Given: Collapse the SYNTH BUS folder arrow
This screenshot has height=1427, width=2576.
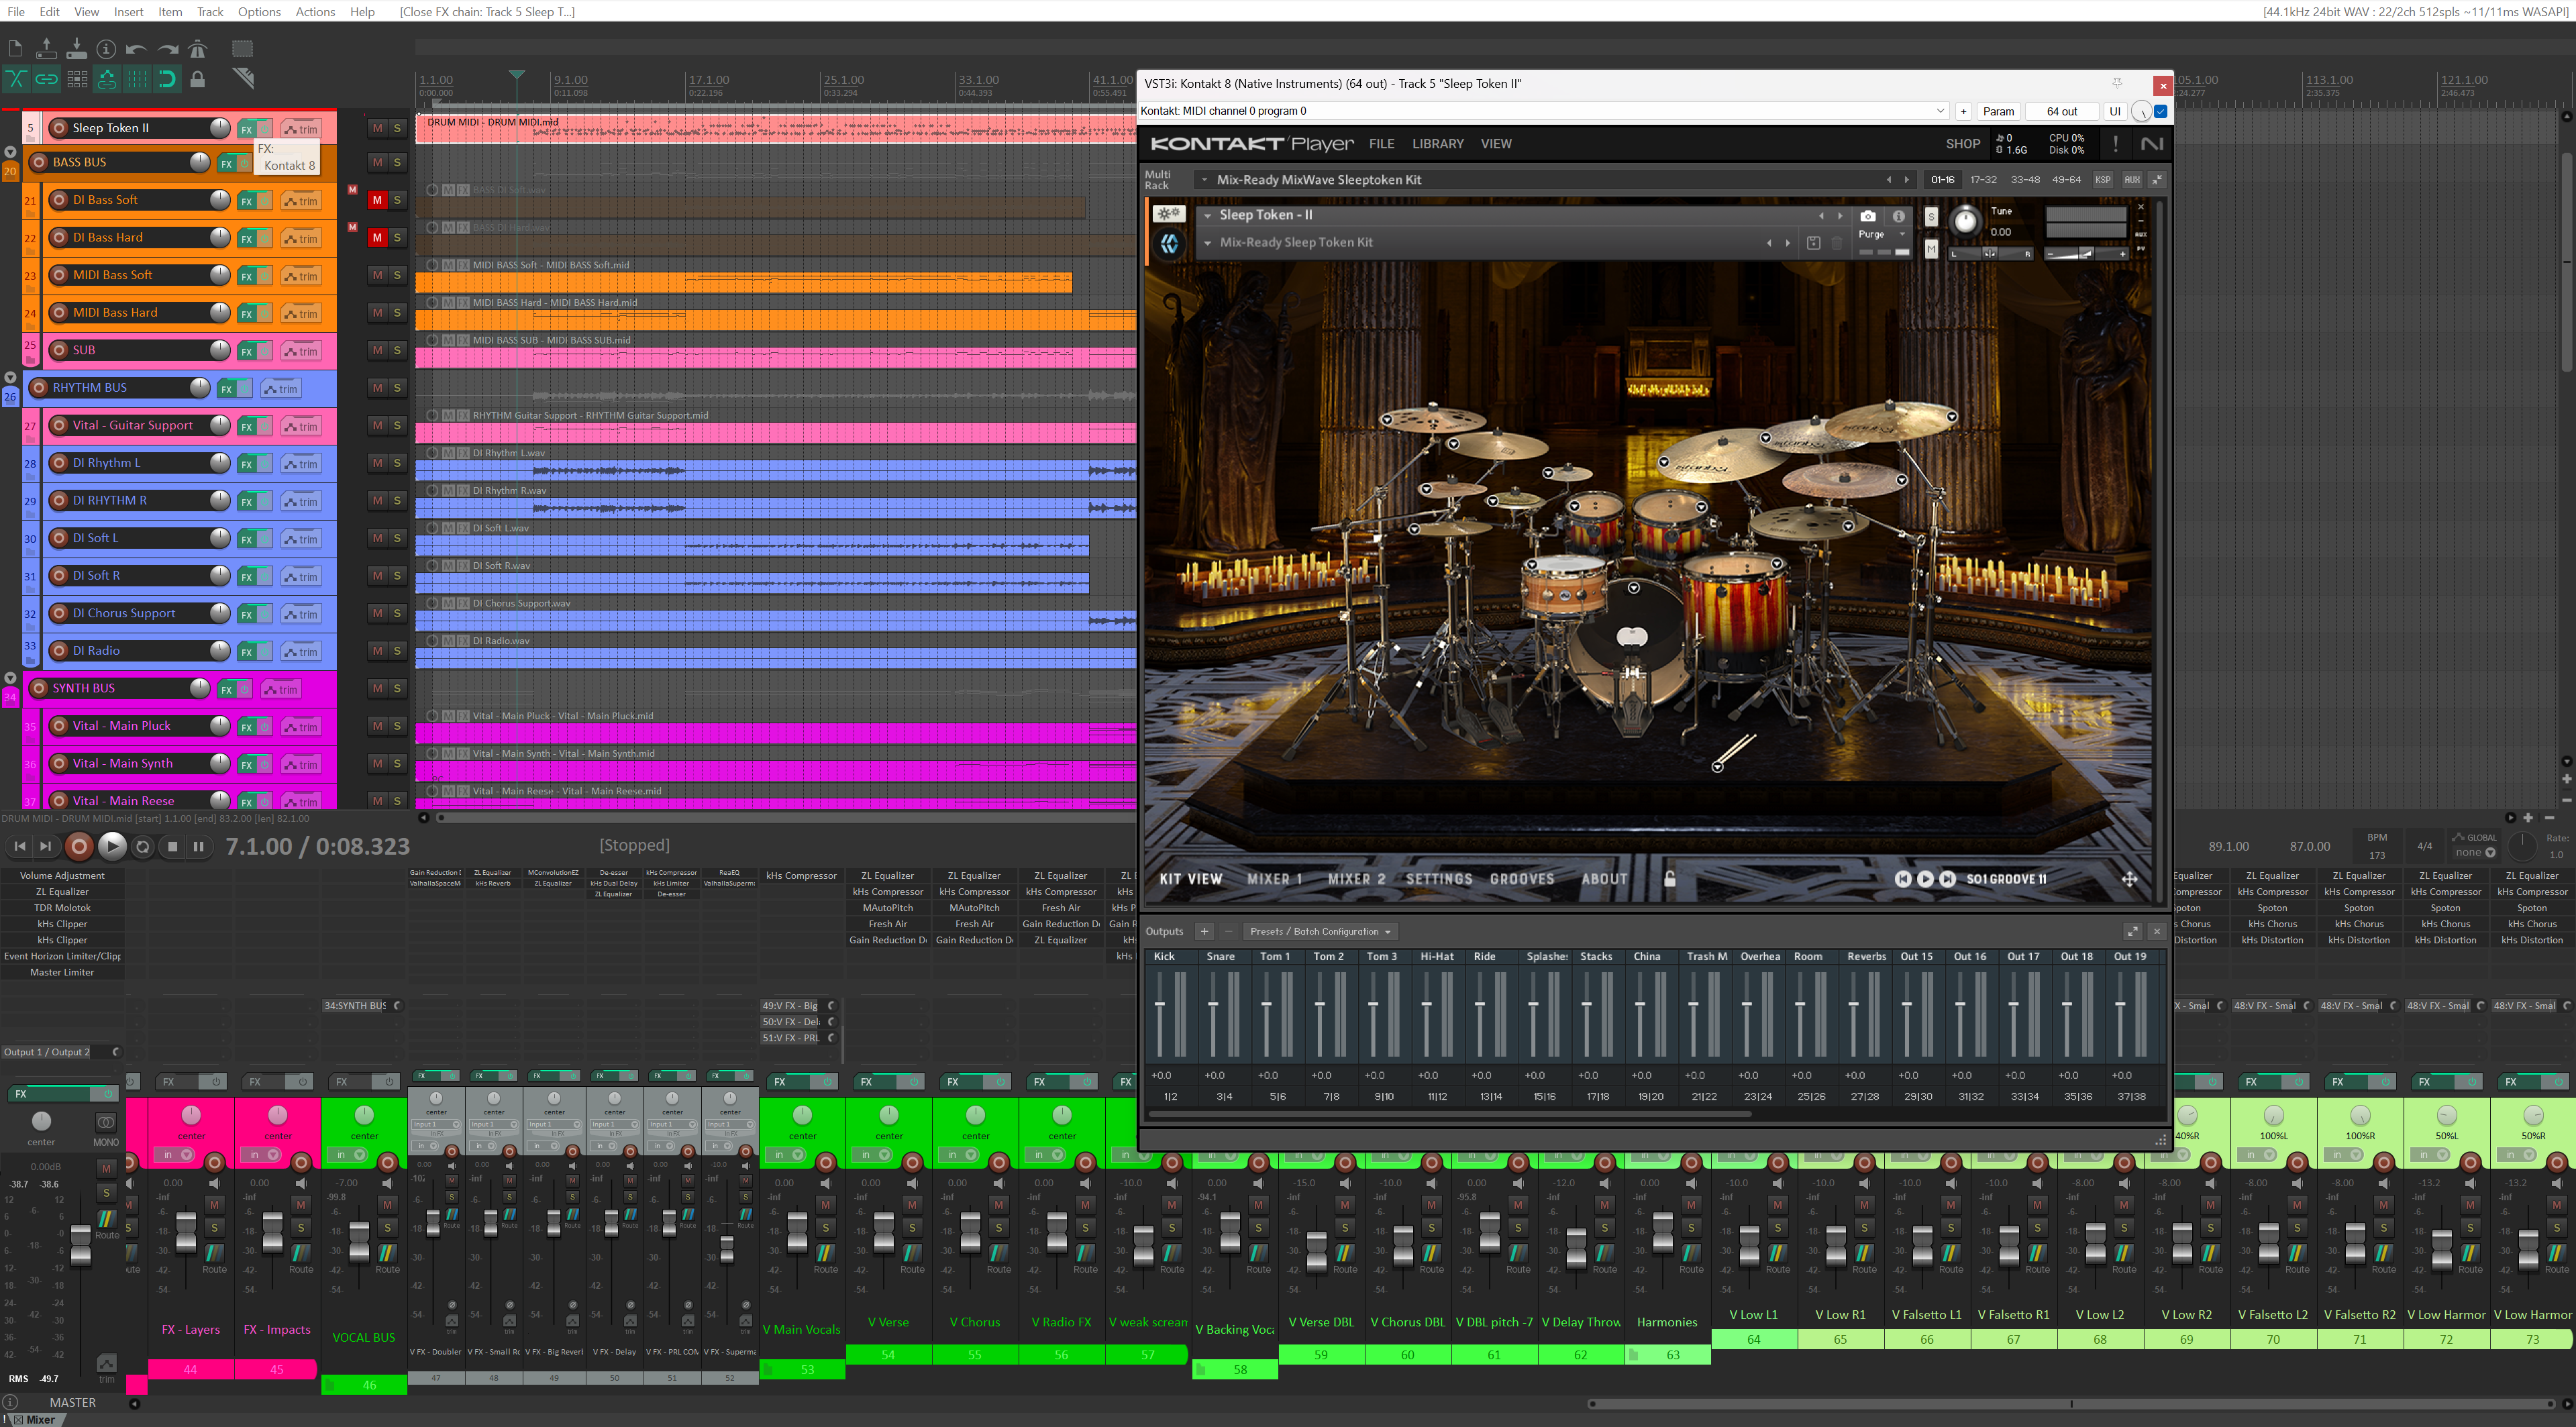Looking at the screenshot, I should [10, 678].
